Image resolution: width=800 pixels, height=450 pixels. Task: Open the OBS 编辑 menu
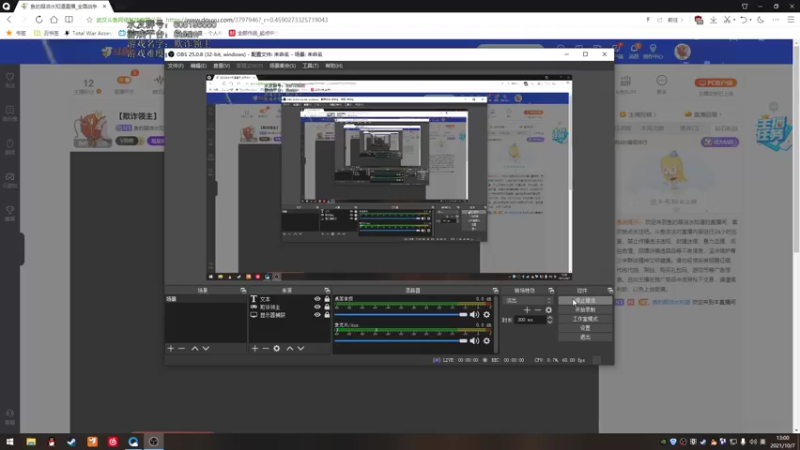pos(198,66)
